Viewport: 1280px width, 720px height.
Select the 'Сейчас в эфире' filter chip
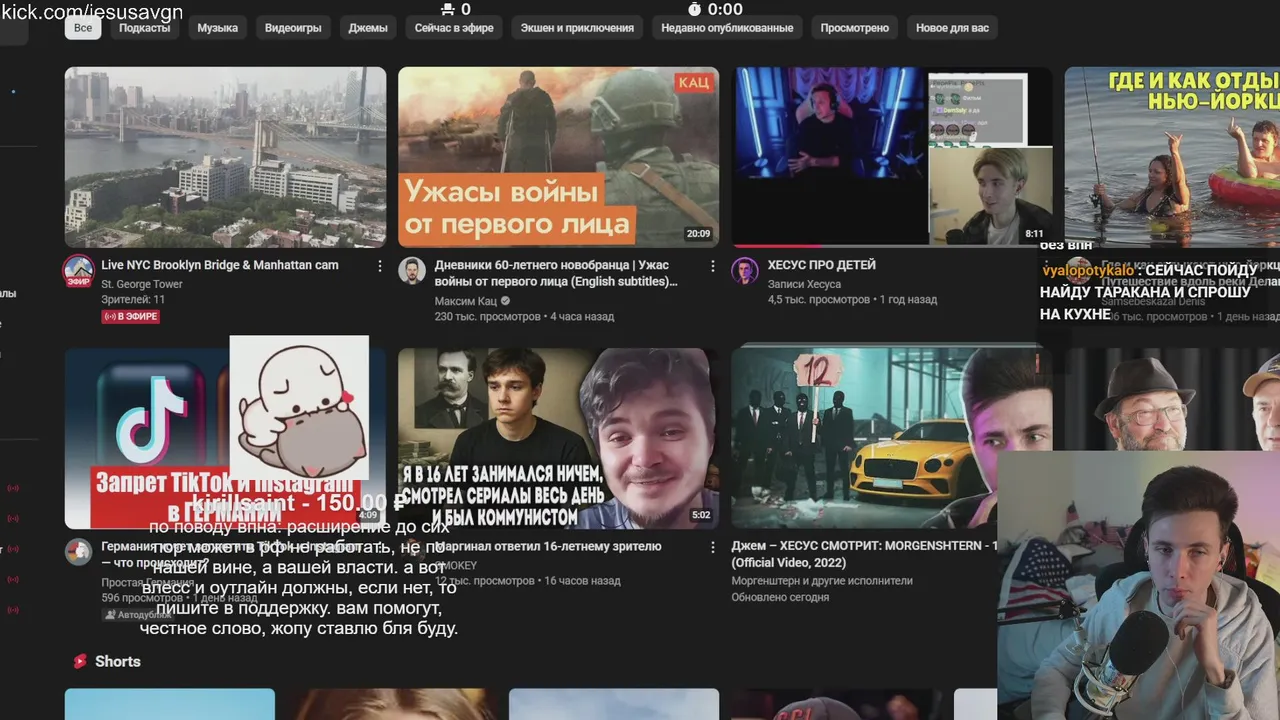click(x=454, y=28)
